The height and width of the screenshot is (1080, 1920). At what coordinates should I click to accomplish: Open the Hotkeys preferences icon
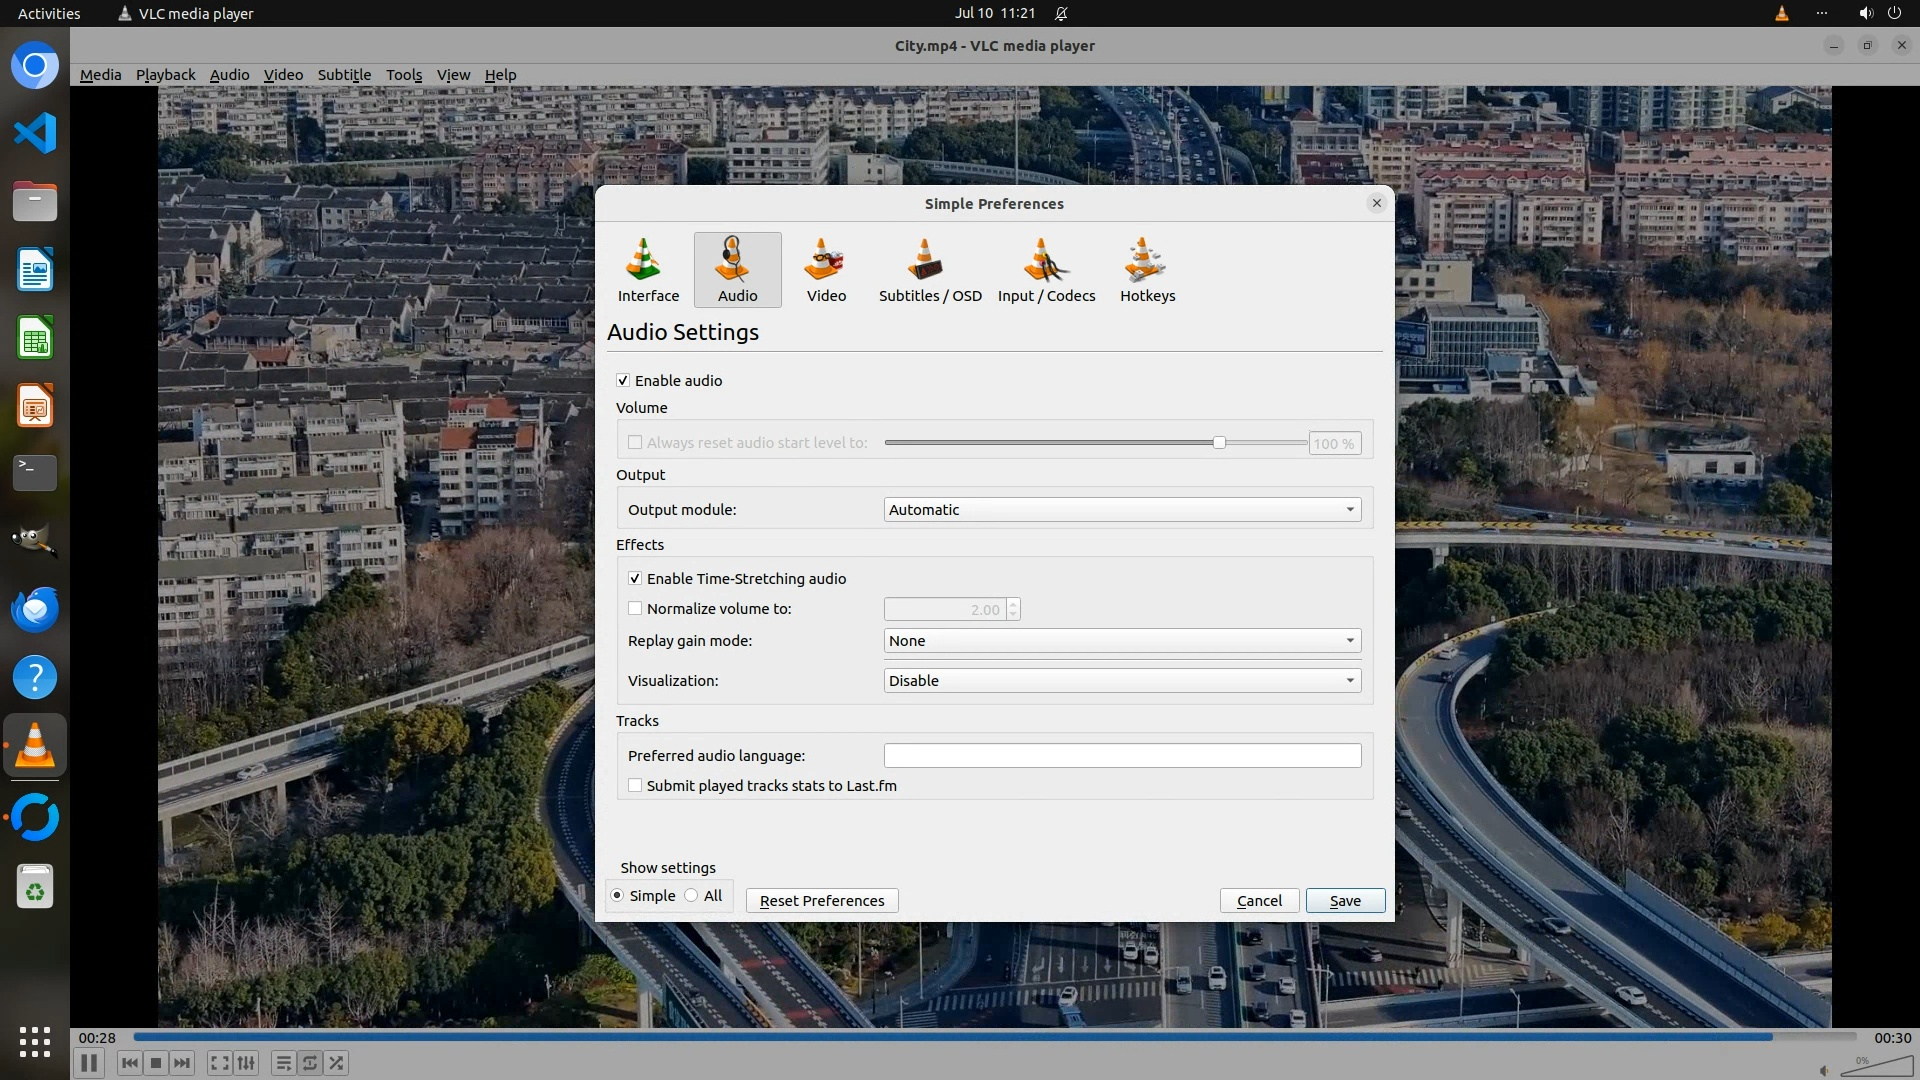pos(1147,268)
